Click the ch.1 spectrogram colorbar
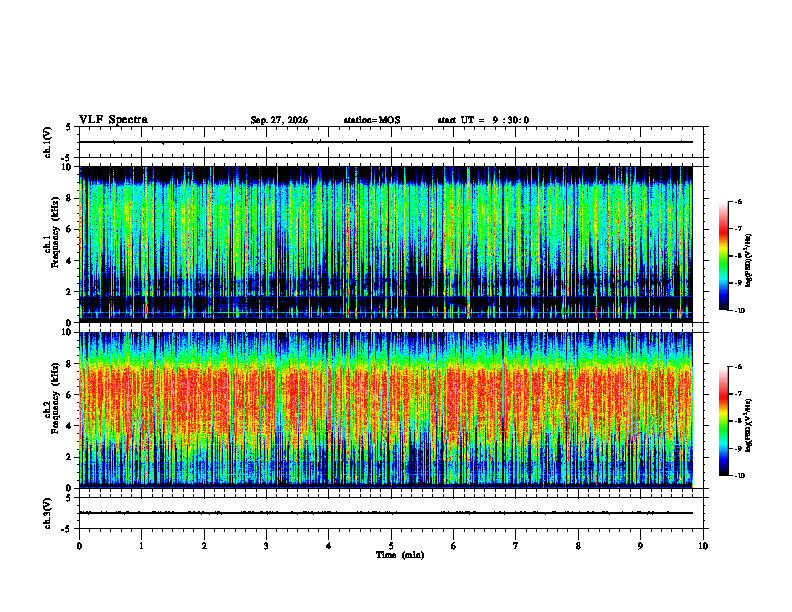Screen dimensions: 792x612 (723, 256)
